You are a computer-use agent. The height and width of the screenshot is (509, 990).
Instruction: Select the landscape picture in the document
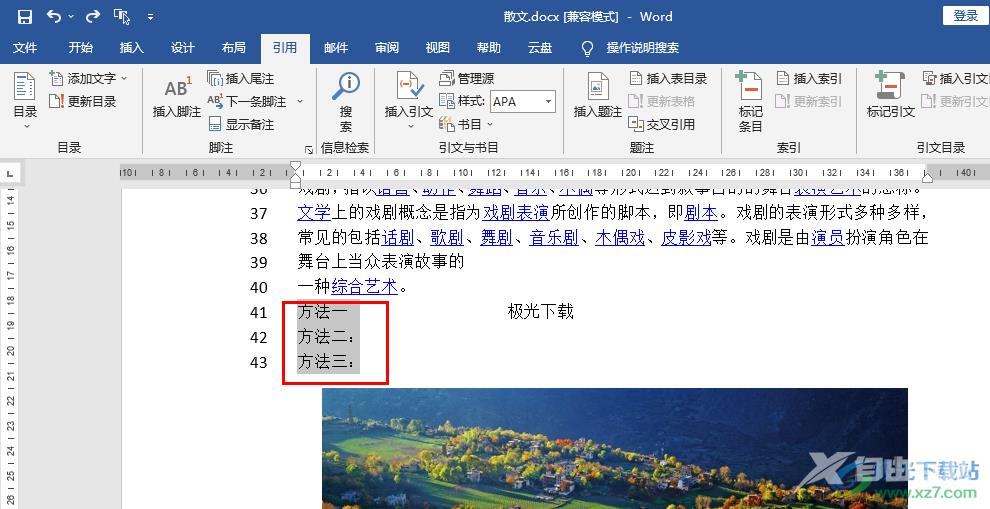615,448
